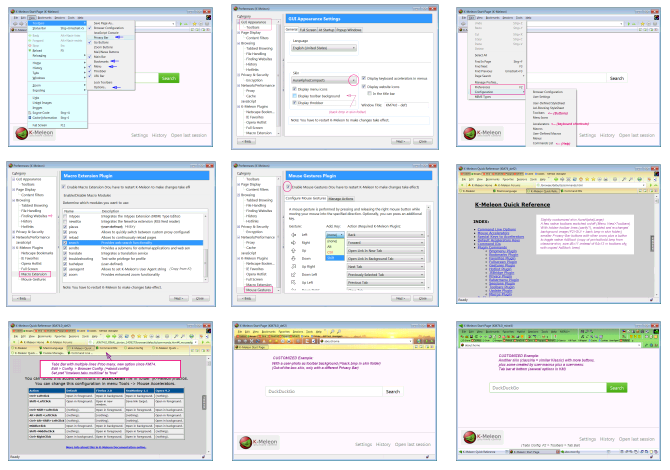Click Back in the Mouse Gestures window
This screenshot has width=670, height=470.
tap(247, 299)
